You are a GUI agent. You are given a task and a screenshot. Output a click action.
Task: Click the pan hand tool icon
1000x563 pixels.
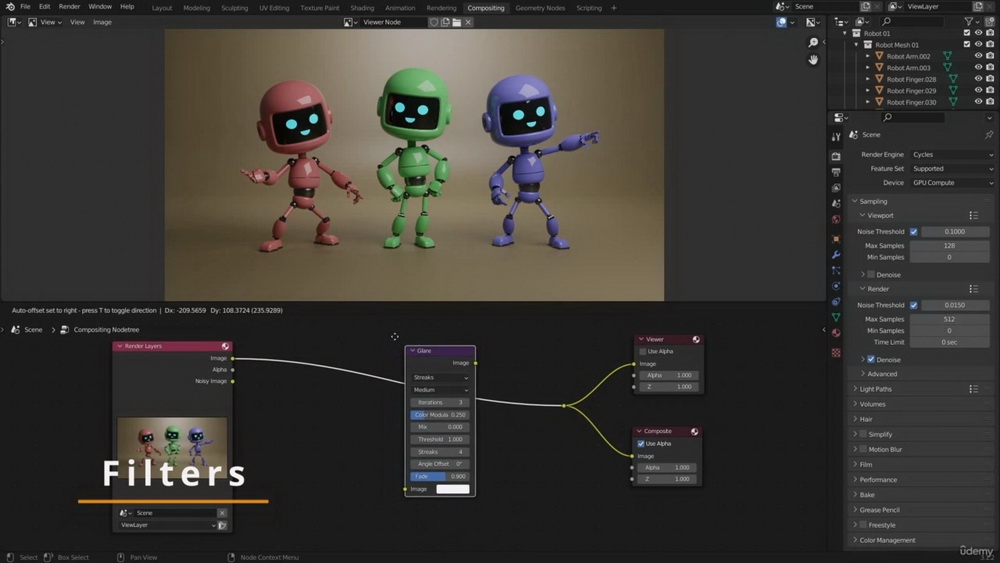[x=813, y=59]
